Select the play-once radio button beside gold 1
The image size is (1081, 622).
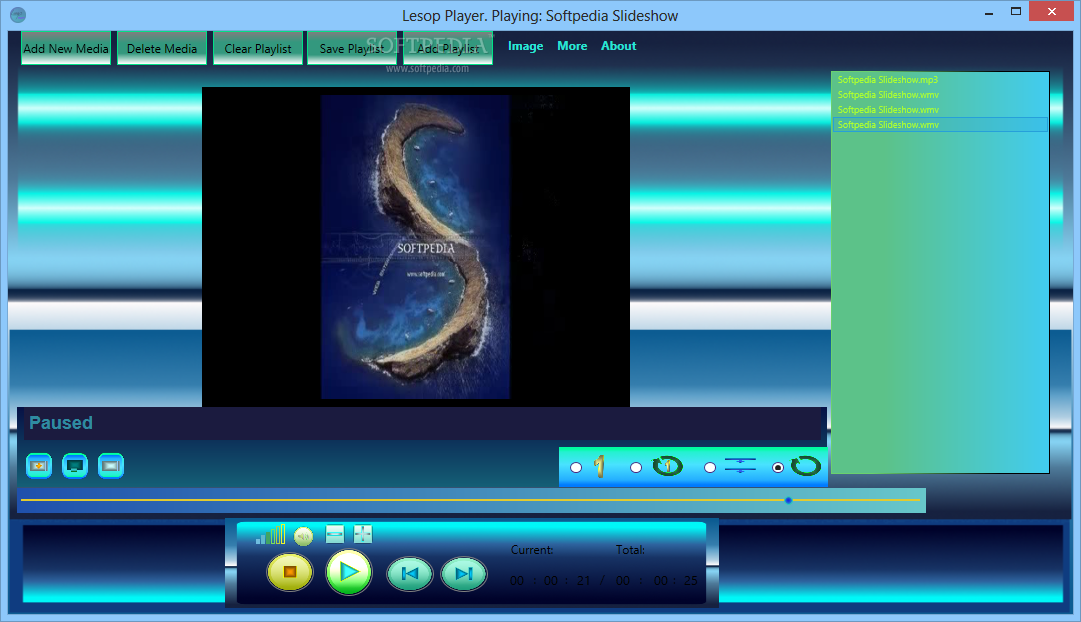[x=576, y=468]
